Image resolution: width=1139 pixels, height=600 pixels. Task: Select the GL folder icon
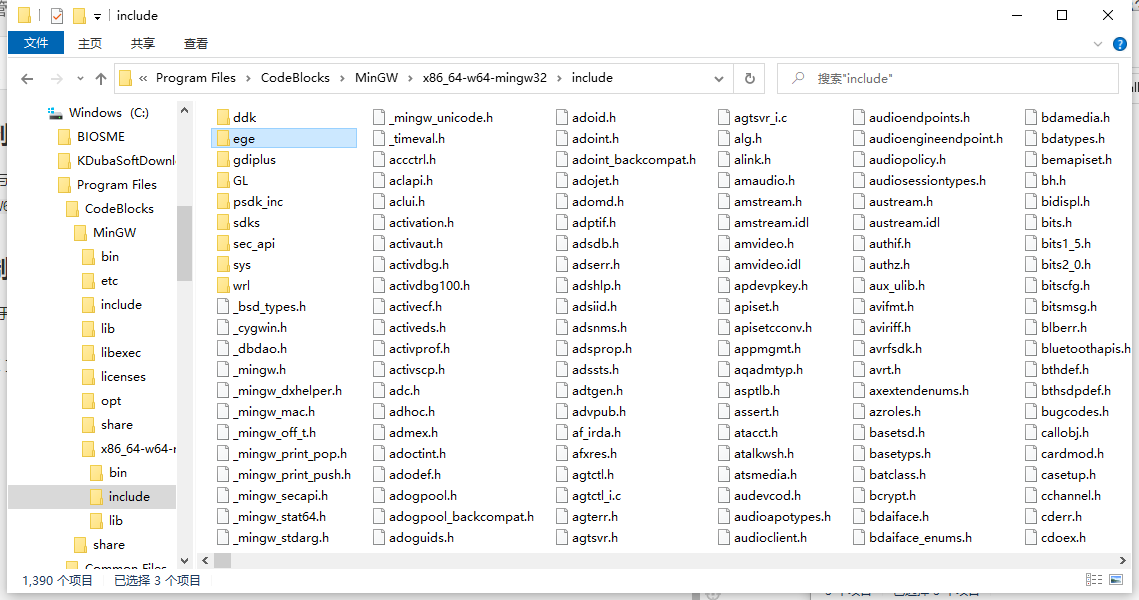pyautogui.click(x=223, y=181)
